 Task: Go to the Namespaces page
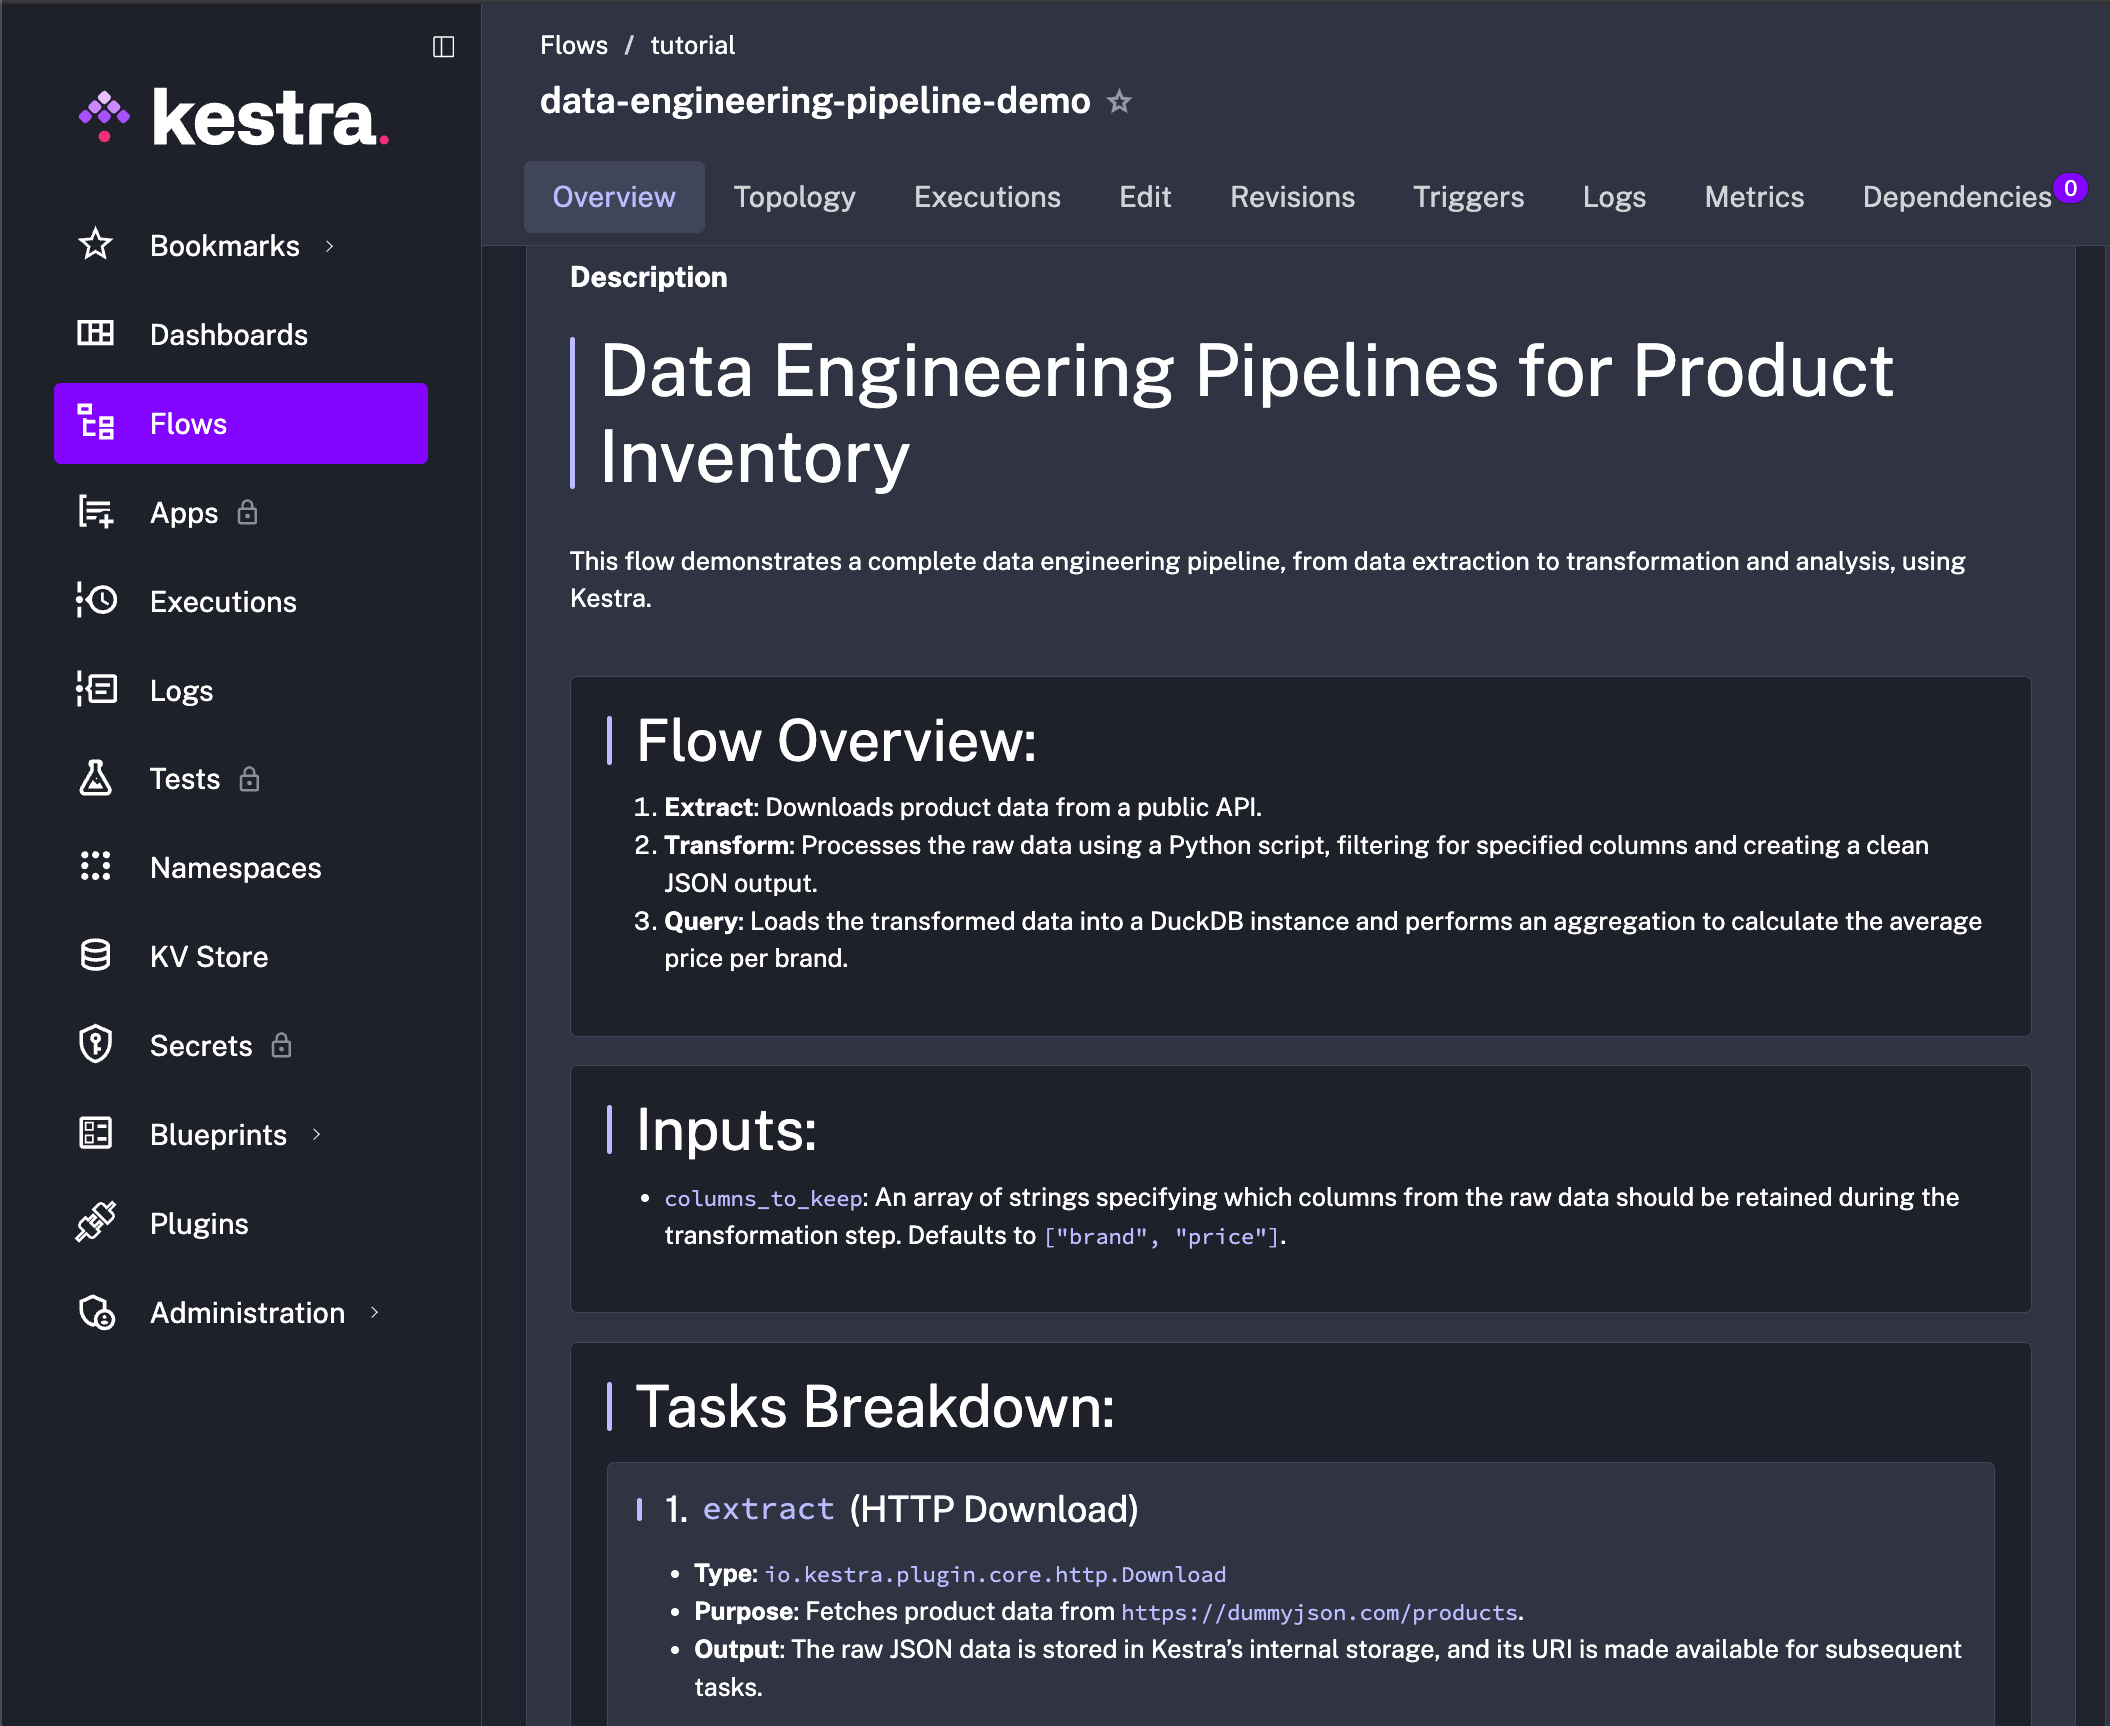[x=235, y=868]
